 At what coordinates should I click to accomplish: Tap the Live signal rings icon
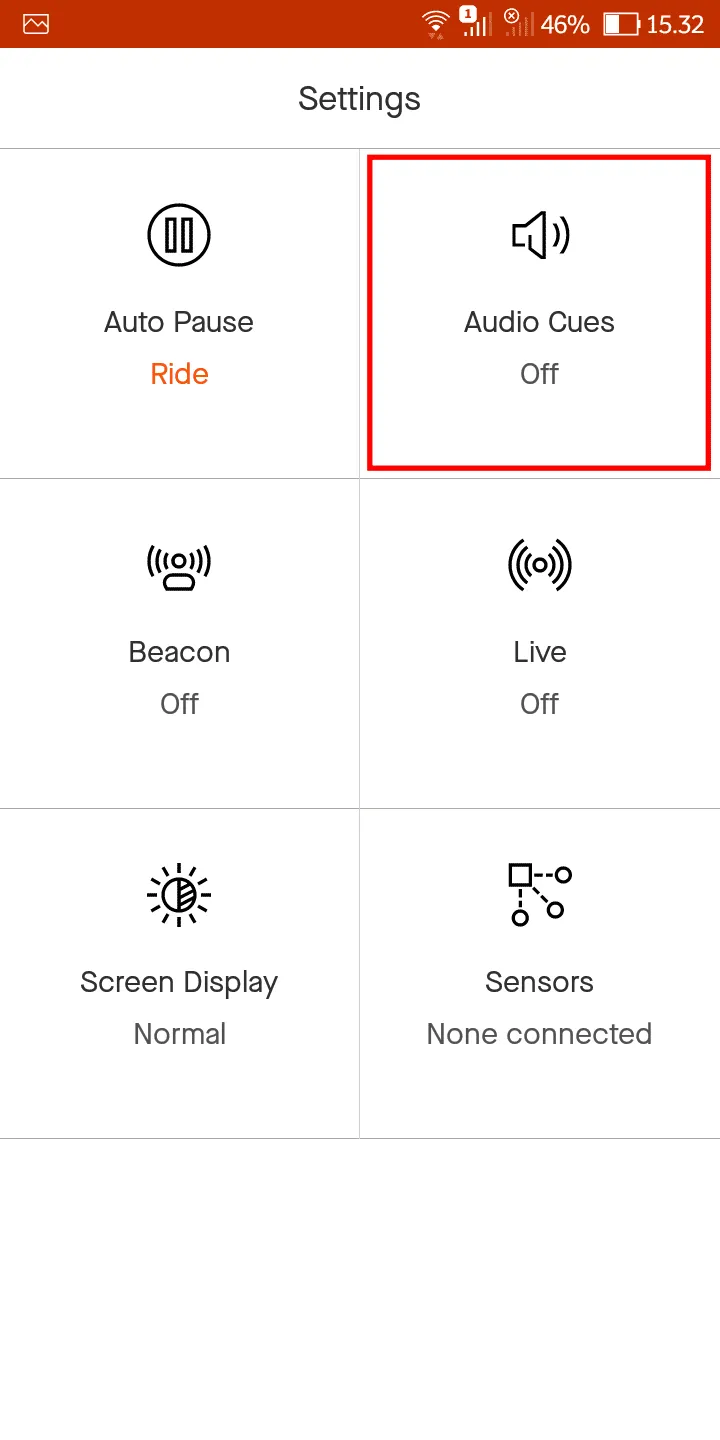[x=540, y=565]
